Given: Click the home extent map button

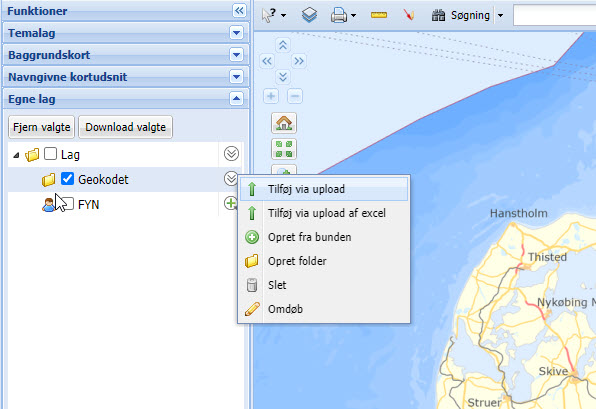Looking at the screenshot, I should [284, 123].
